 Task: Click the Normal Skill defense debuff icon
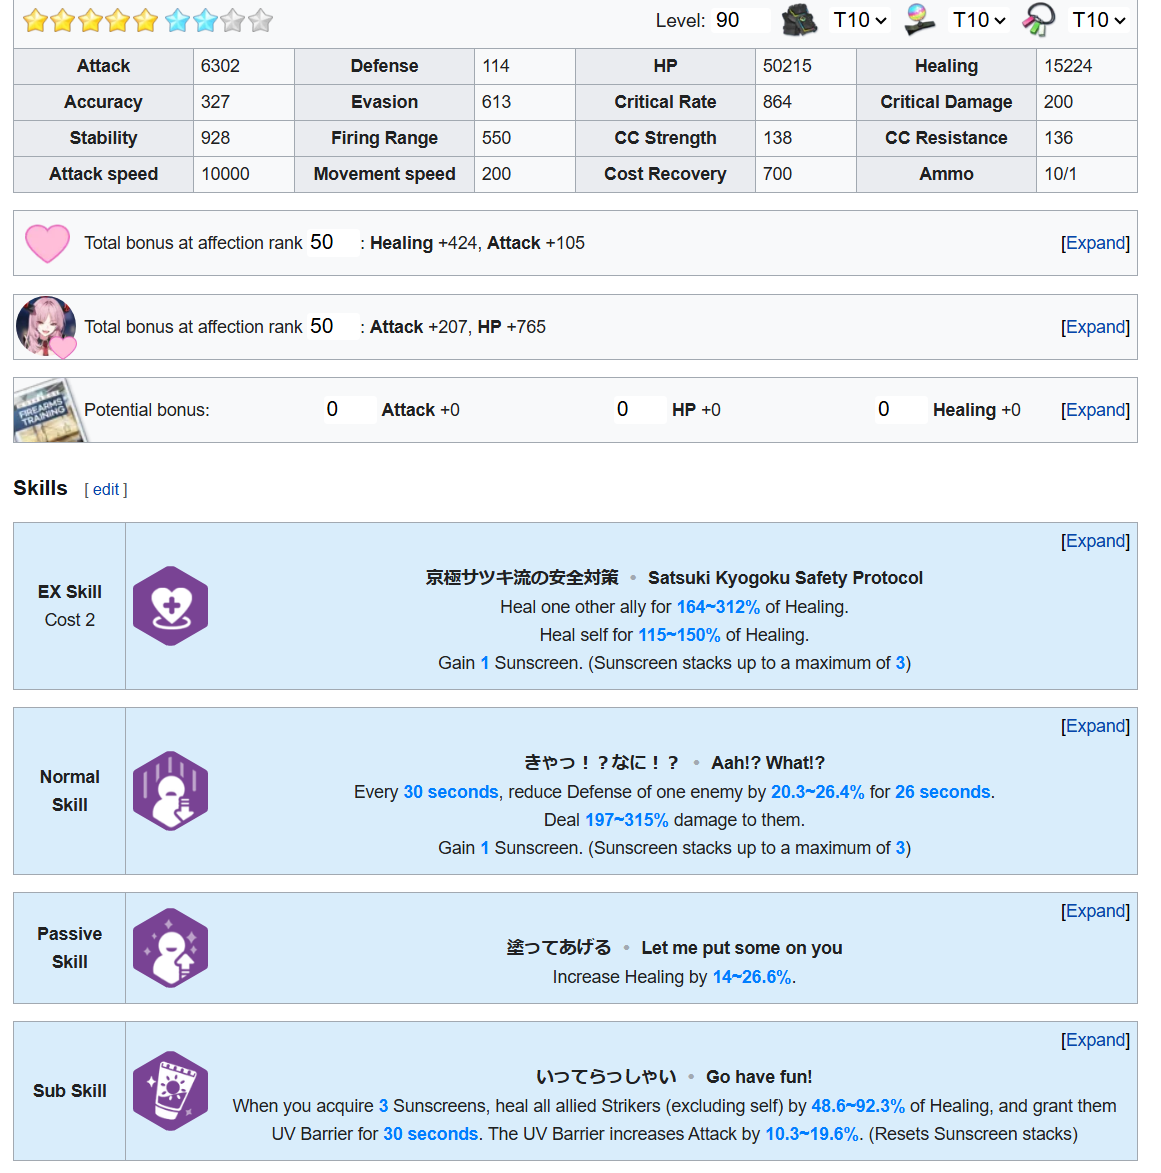point(171,791)
